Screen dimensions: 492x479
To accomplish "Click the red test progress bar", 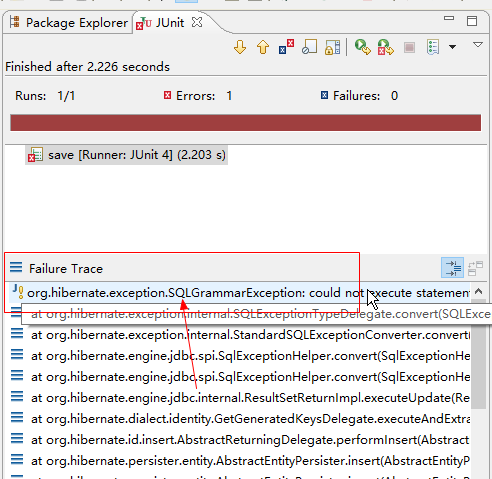I will click(x=246, y=123).
